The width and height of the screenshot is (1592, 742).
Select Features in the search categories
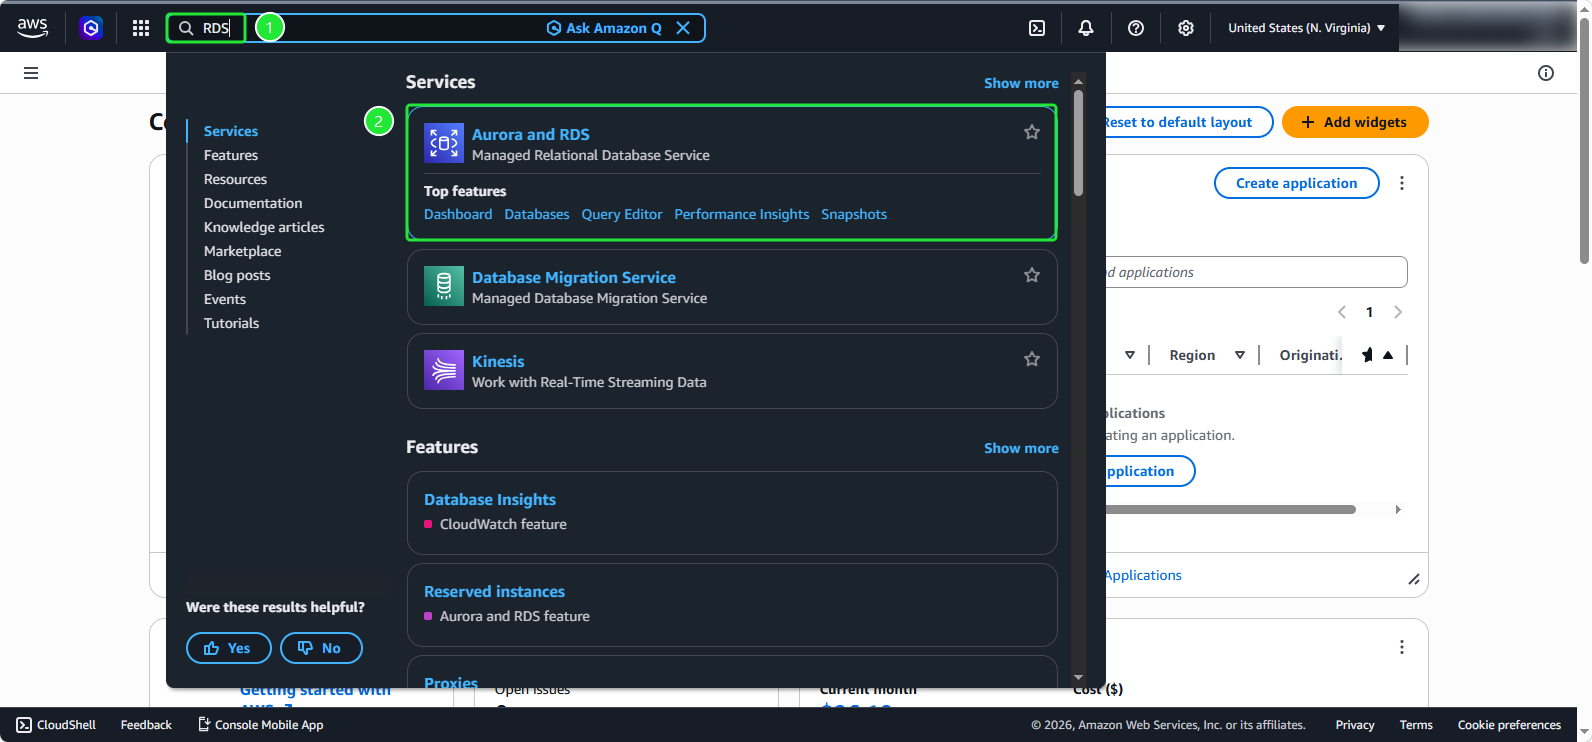tap(231, 155)
